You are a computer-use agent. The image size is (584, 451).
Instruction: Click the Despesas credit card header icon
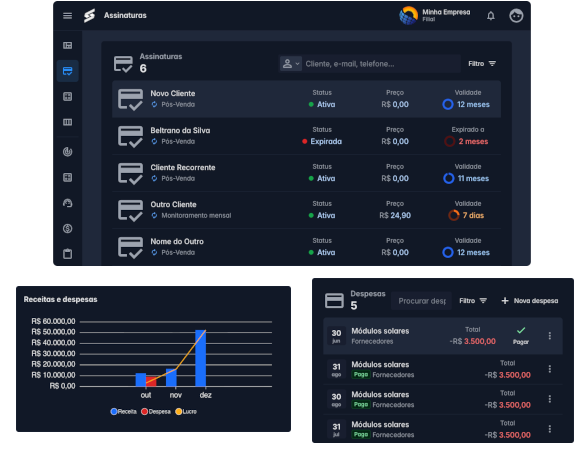click(x=334, y=301)
